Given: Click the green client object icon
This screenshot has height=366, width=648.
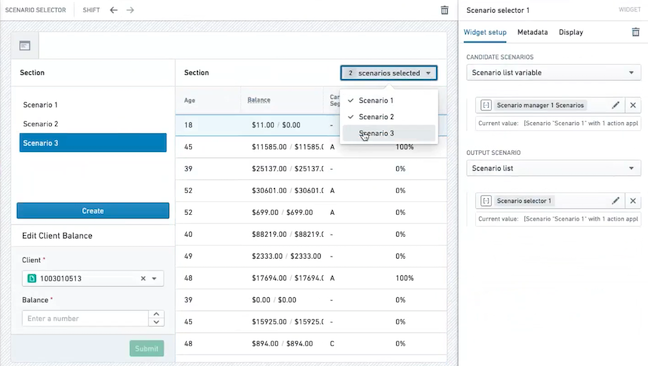Looking at the screenshot, I should (x=32, y=278).
